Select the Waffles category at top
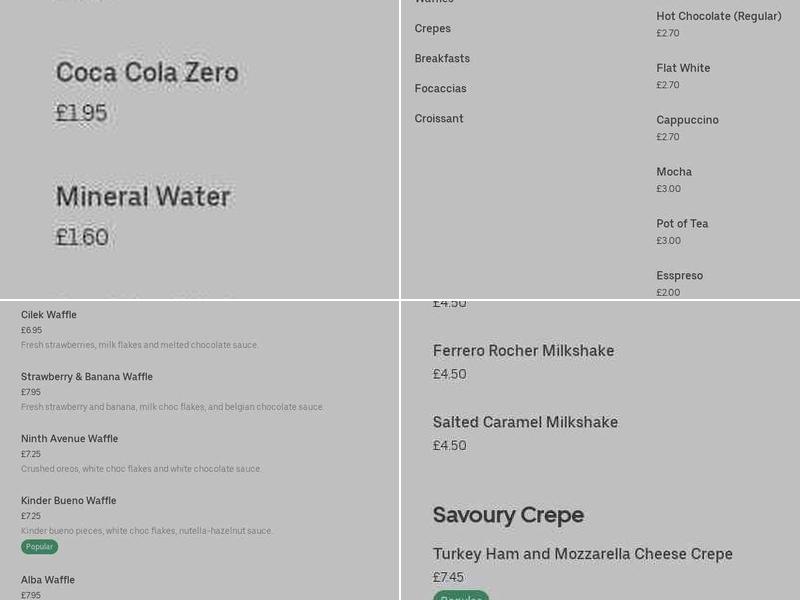This screenshot has width=800, height=600. [433, 3]
